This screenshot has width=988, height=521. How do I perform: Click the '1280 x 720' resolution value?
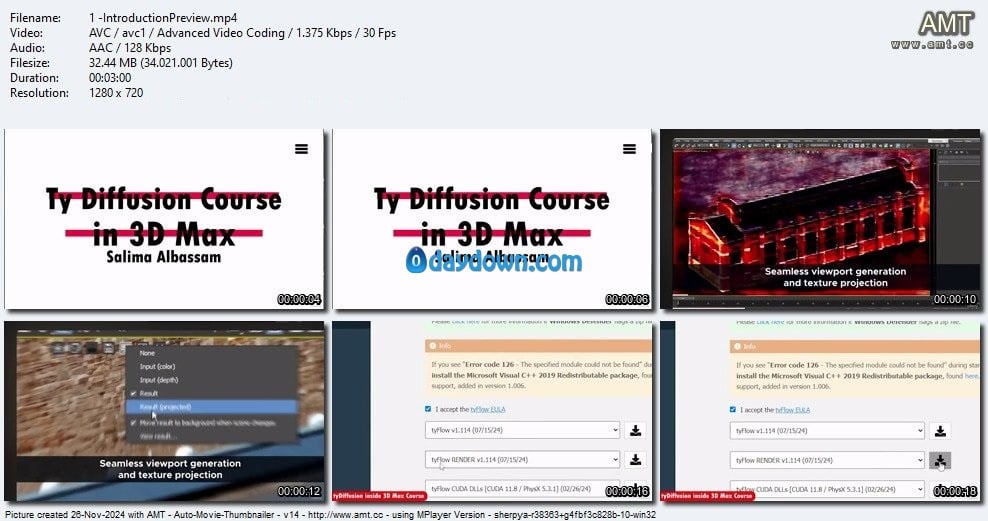point(116,93)
